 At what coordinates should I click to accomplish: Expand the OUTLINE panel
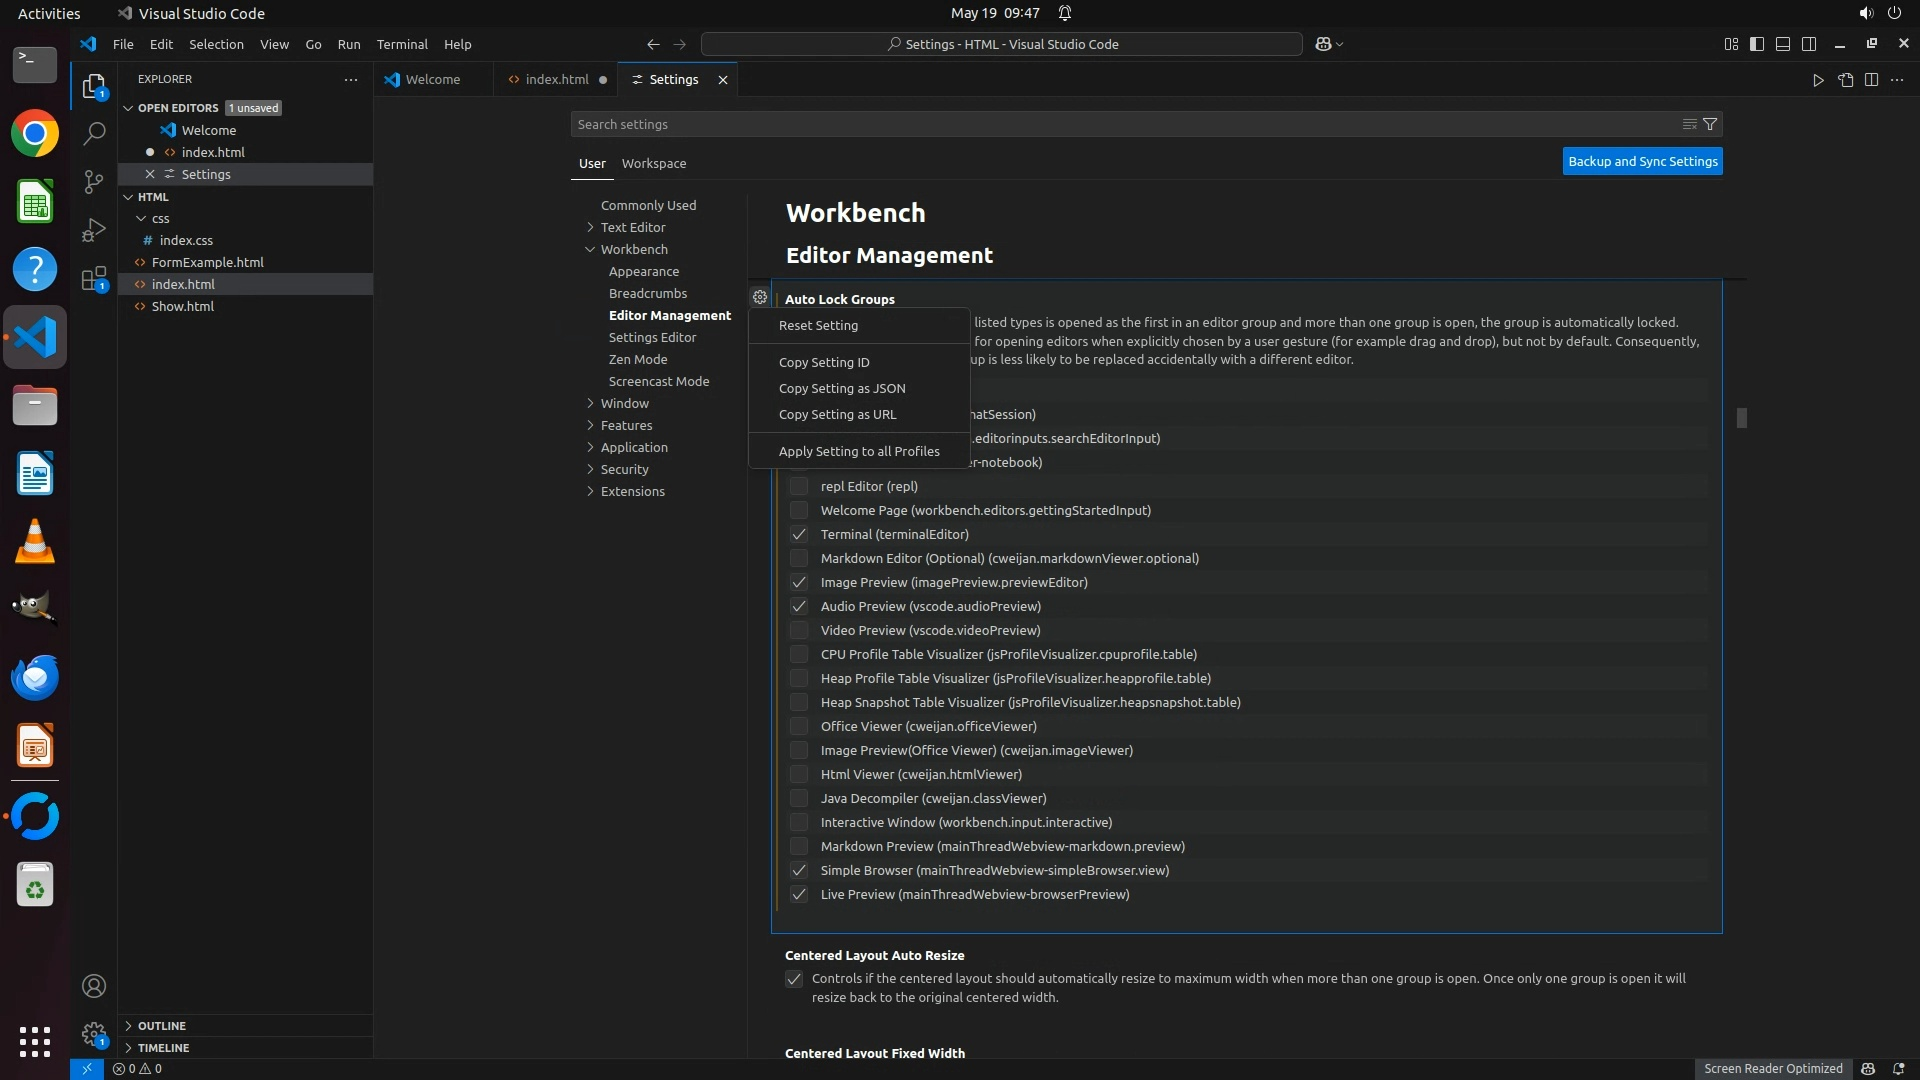pyautogui.click(x=162, y=1026)
